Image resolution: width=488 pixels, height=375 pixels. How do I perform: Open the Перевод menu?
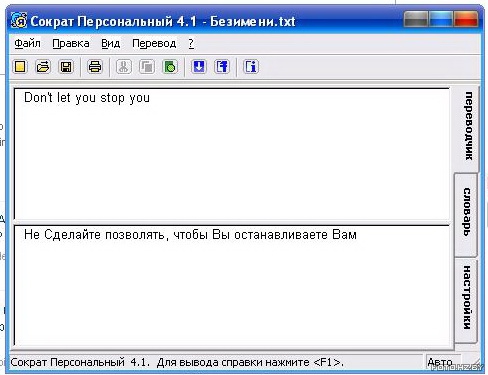point(154,43)
